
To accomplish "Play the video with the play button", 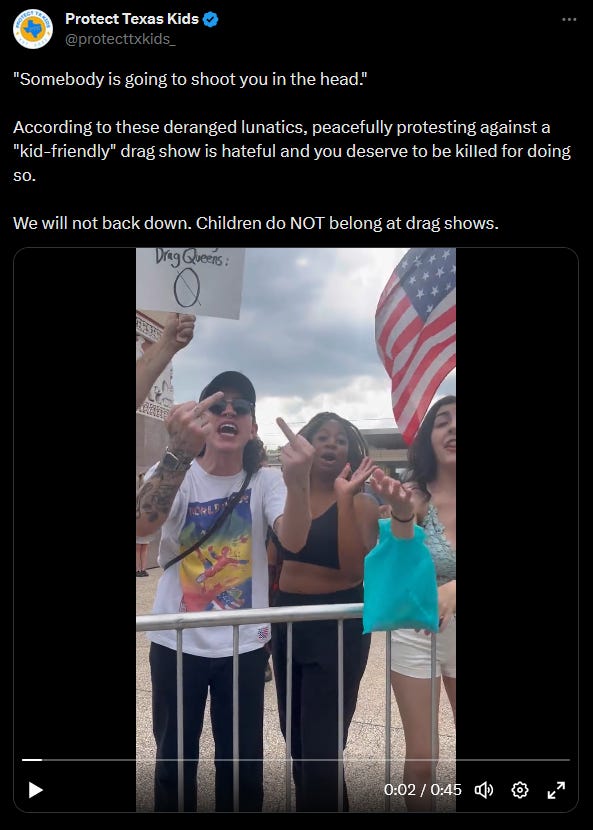I will (35, 790).
